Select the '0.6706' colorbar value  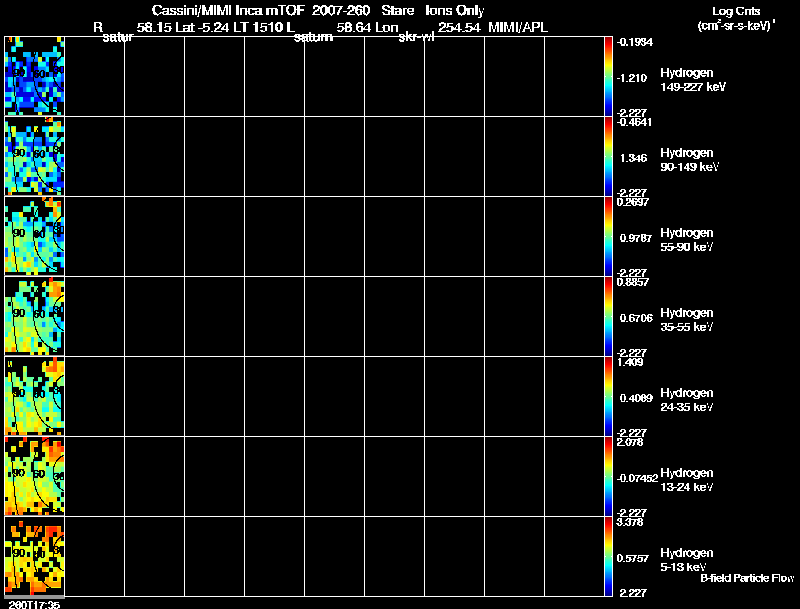(x=636, y=318)
